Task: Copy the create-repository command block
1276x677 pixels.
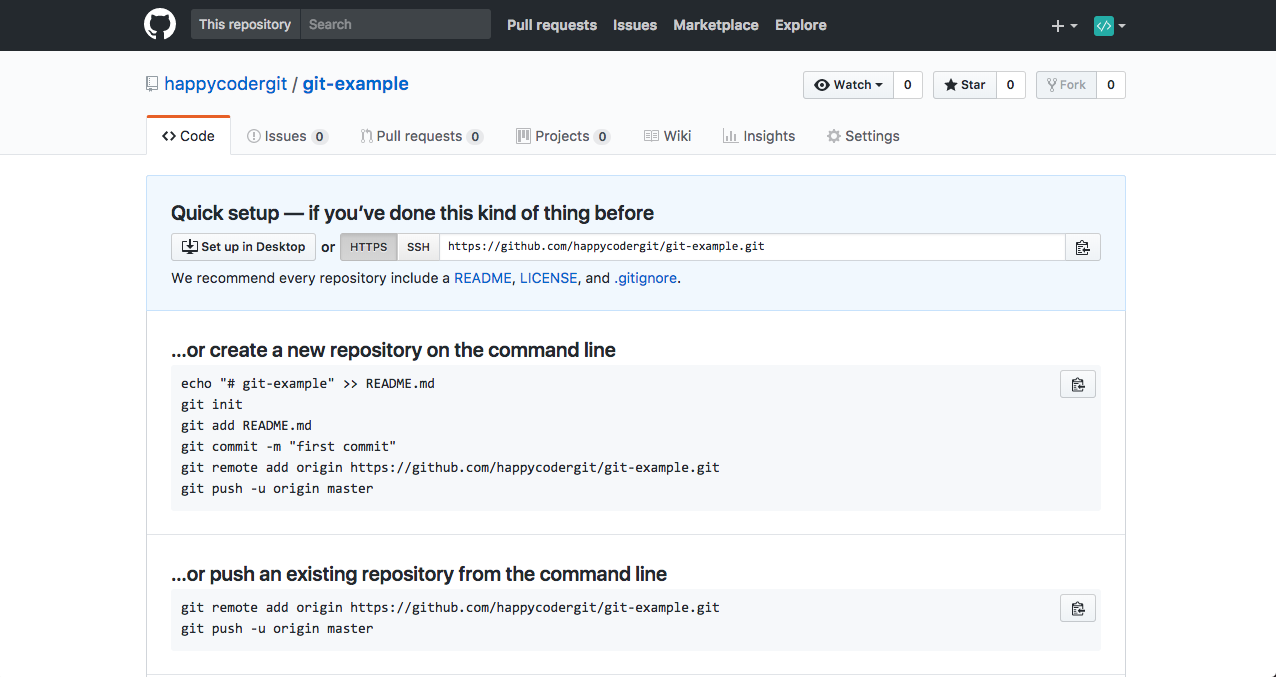Action: click(1077, 383)
